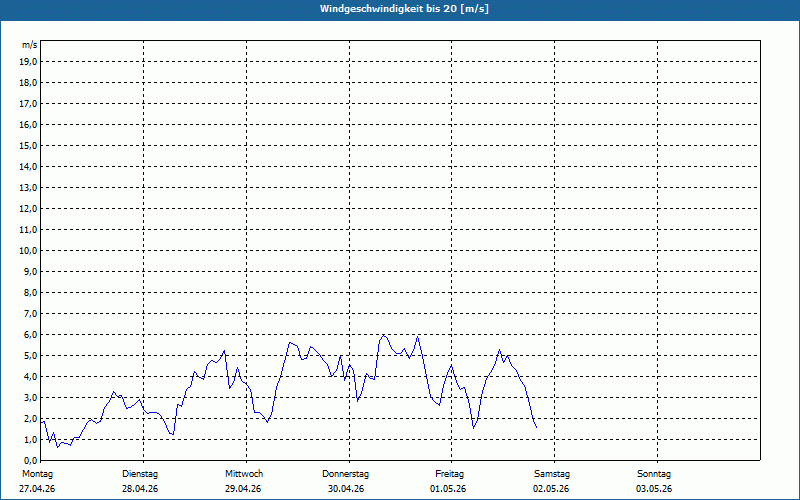Click the 16,0 axis label
This screenshot has height=500, width=800.
(x=28, y=124)
